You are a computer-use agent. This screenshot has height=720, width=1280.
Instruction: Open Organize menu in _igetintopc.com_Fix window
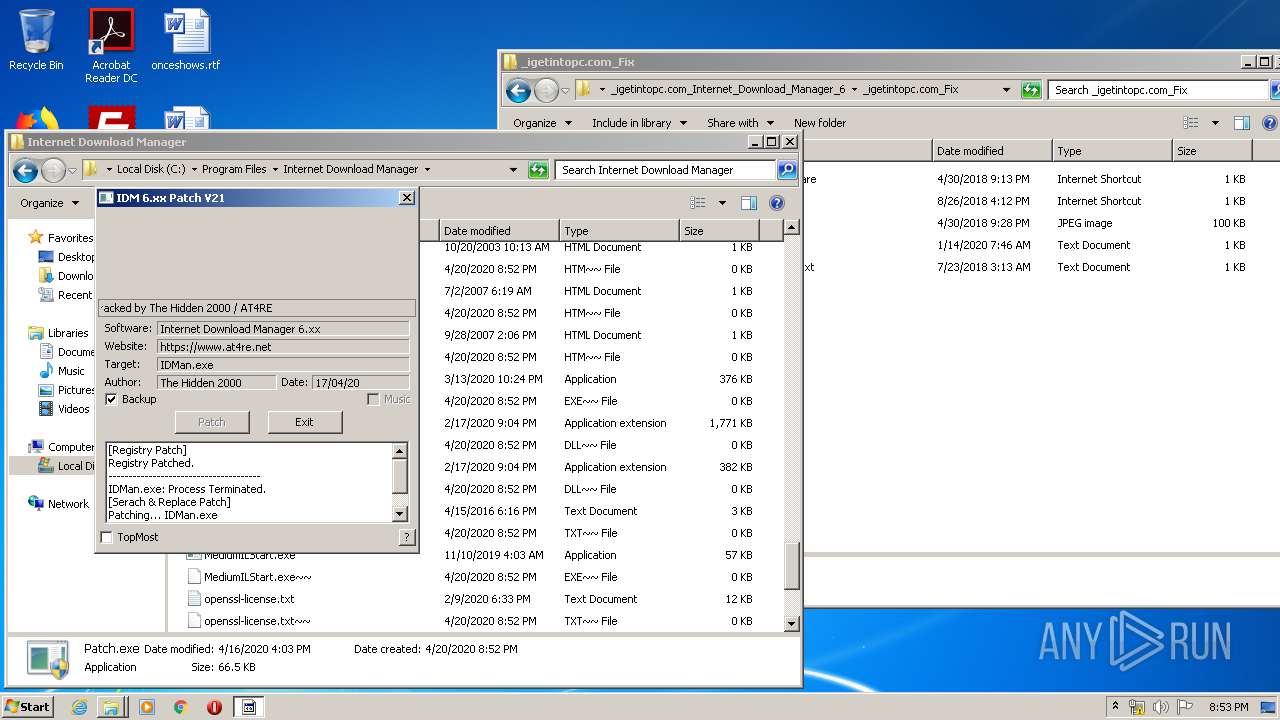(x=543, y=123)
